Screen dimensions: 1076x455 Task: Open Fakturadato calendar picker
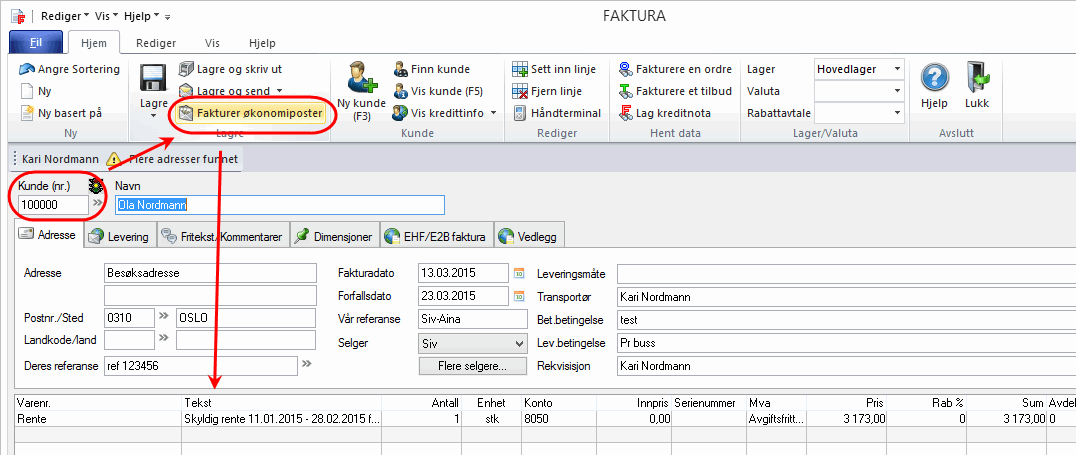(x=519, y=272)
